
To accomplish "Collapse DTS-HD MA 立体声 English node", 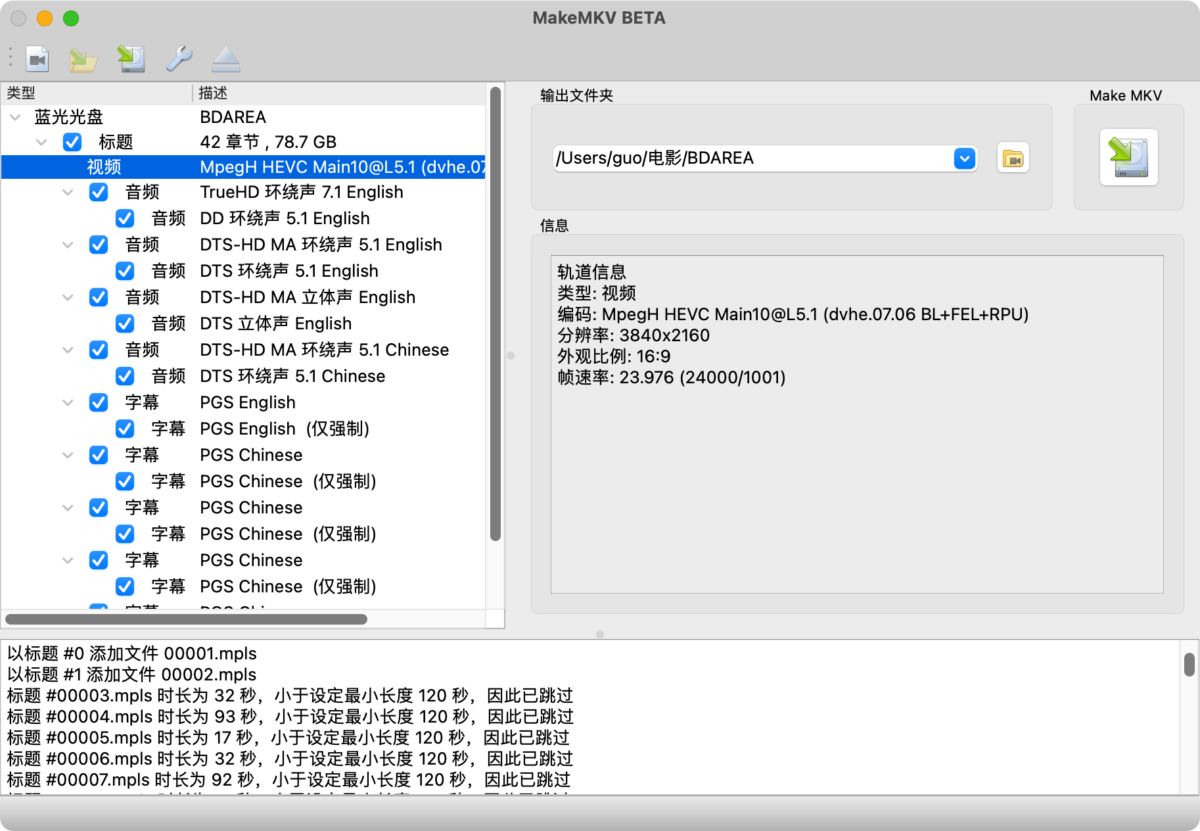I will coord(68,297).
